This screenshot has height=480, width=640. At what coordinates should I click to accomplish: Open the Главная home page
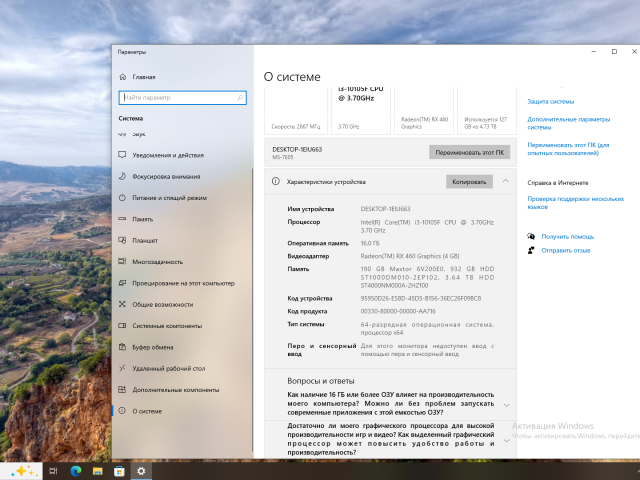coord(144,77)
